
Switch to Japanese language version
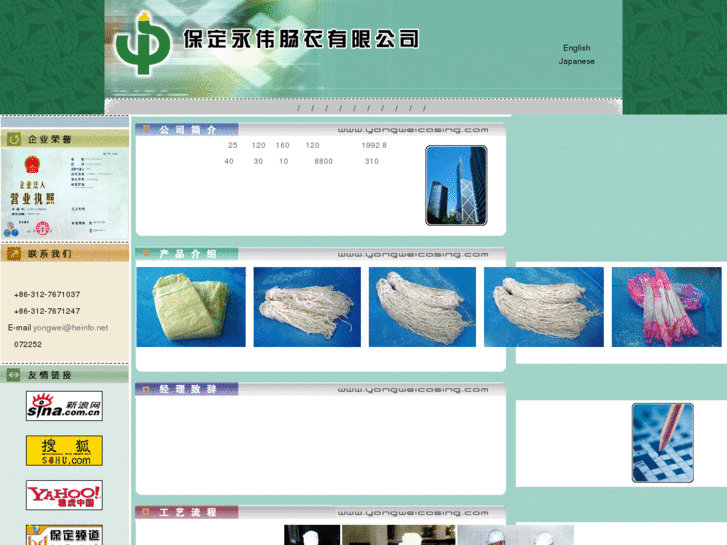click(576, 61)
